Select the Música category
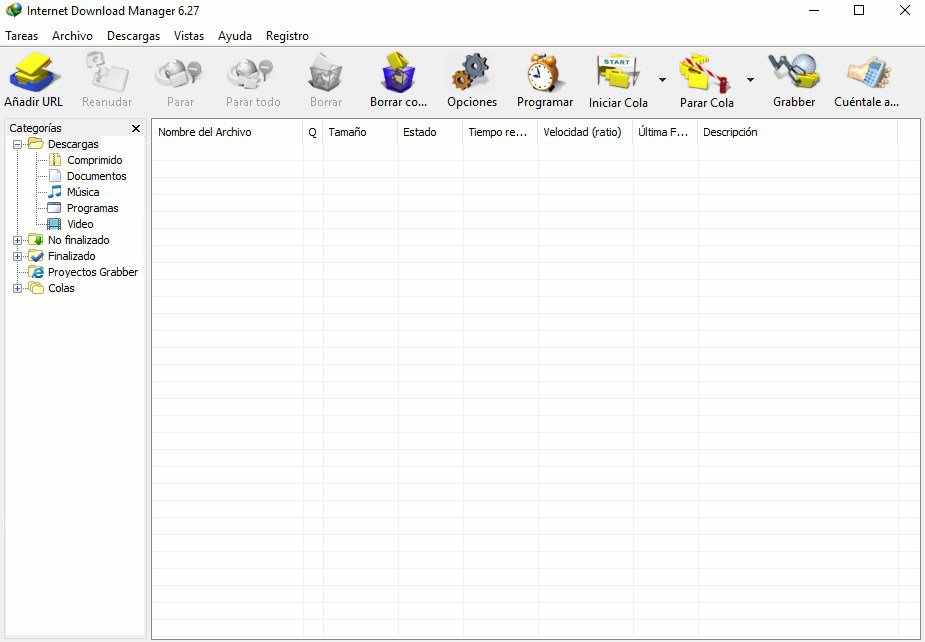925x642 pixels. [80, 191]
